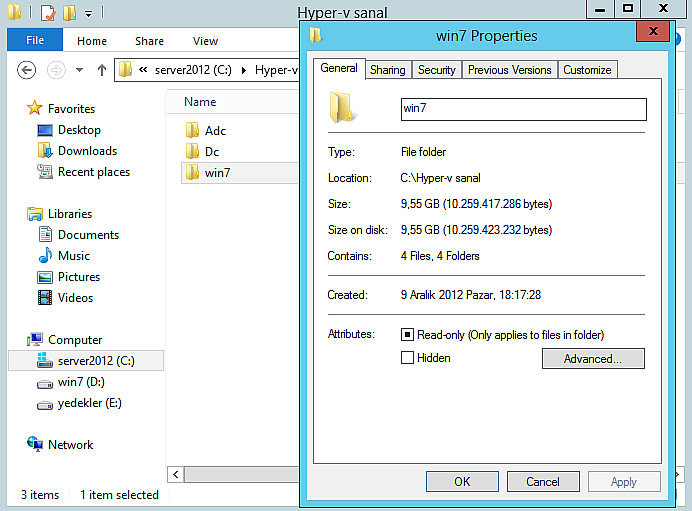Click the Videos filmstrip icon
The image size is (692, 511).
click(x=45, y=298)
